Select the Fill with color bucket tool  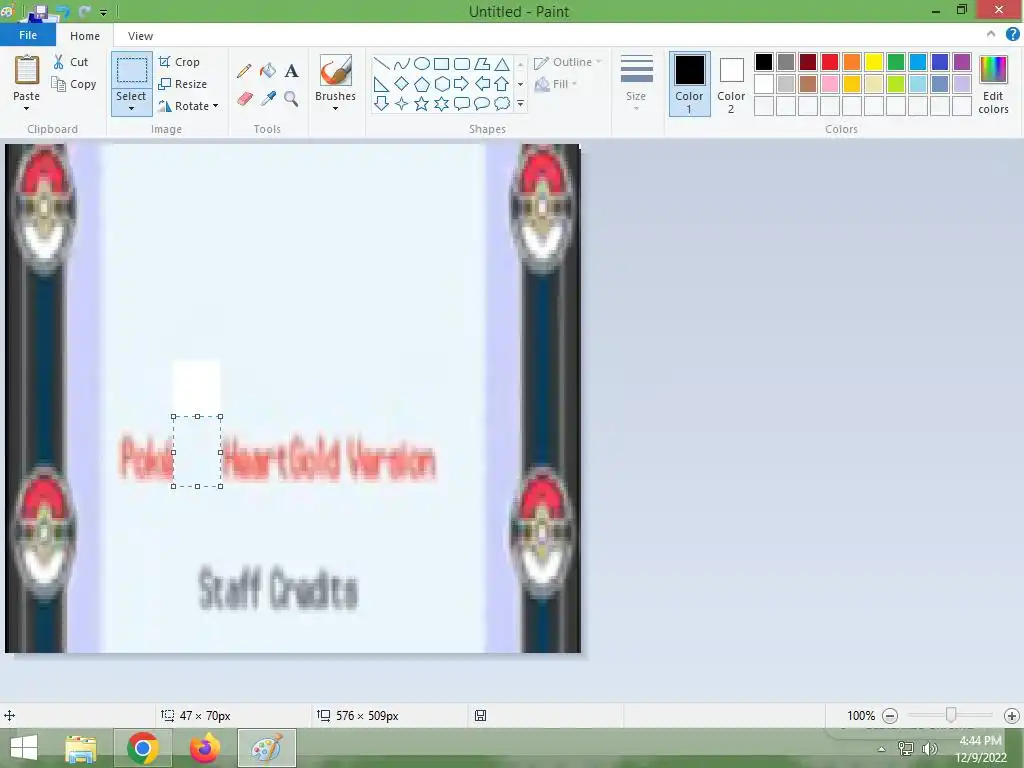pyautogui.click(x=268, y=71)
